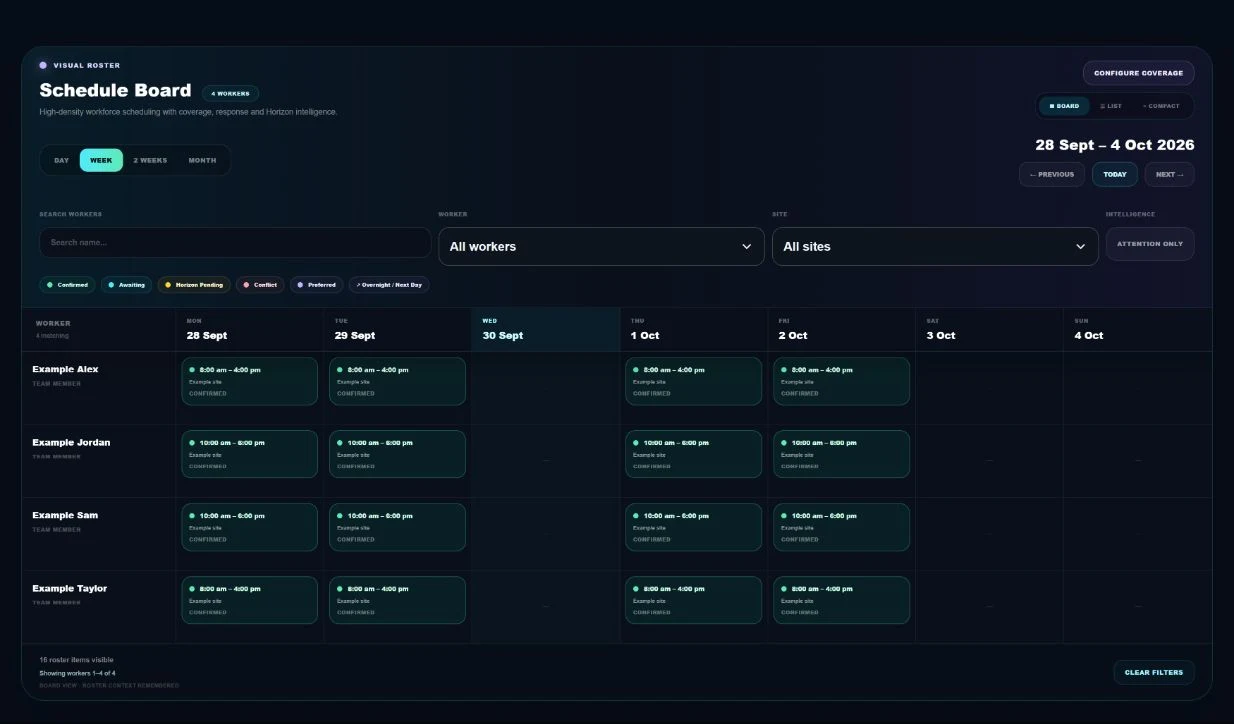Click the 16 roster items visible text

tap(76, 660)
